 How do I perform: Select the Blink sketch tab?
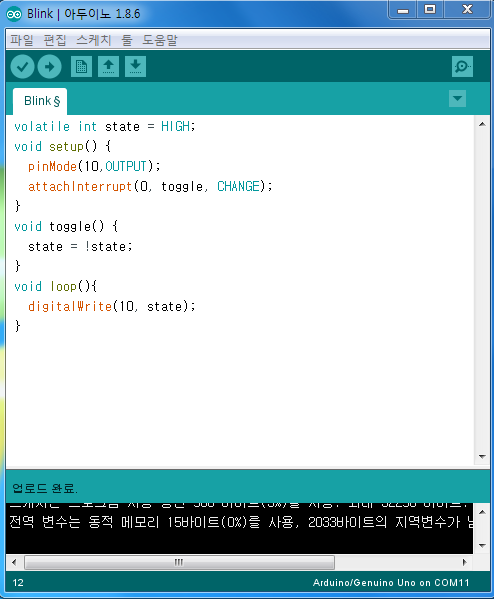tap(40, 101)
